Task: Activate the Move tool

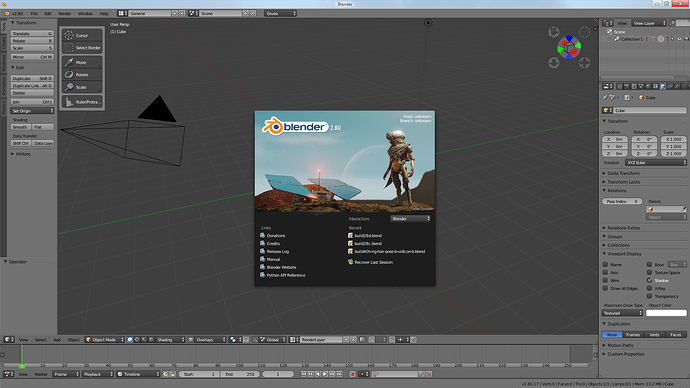Action: click(82, 62)
